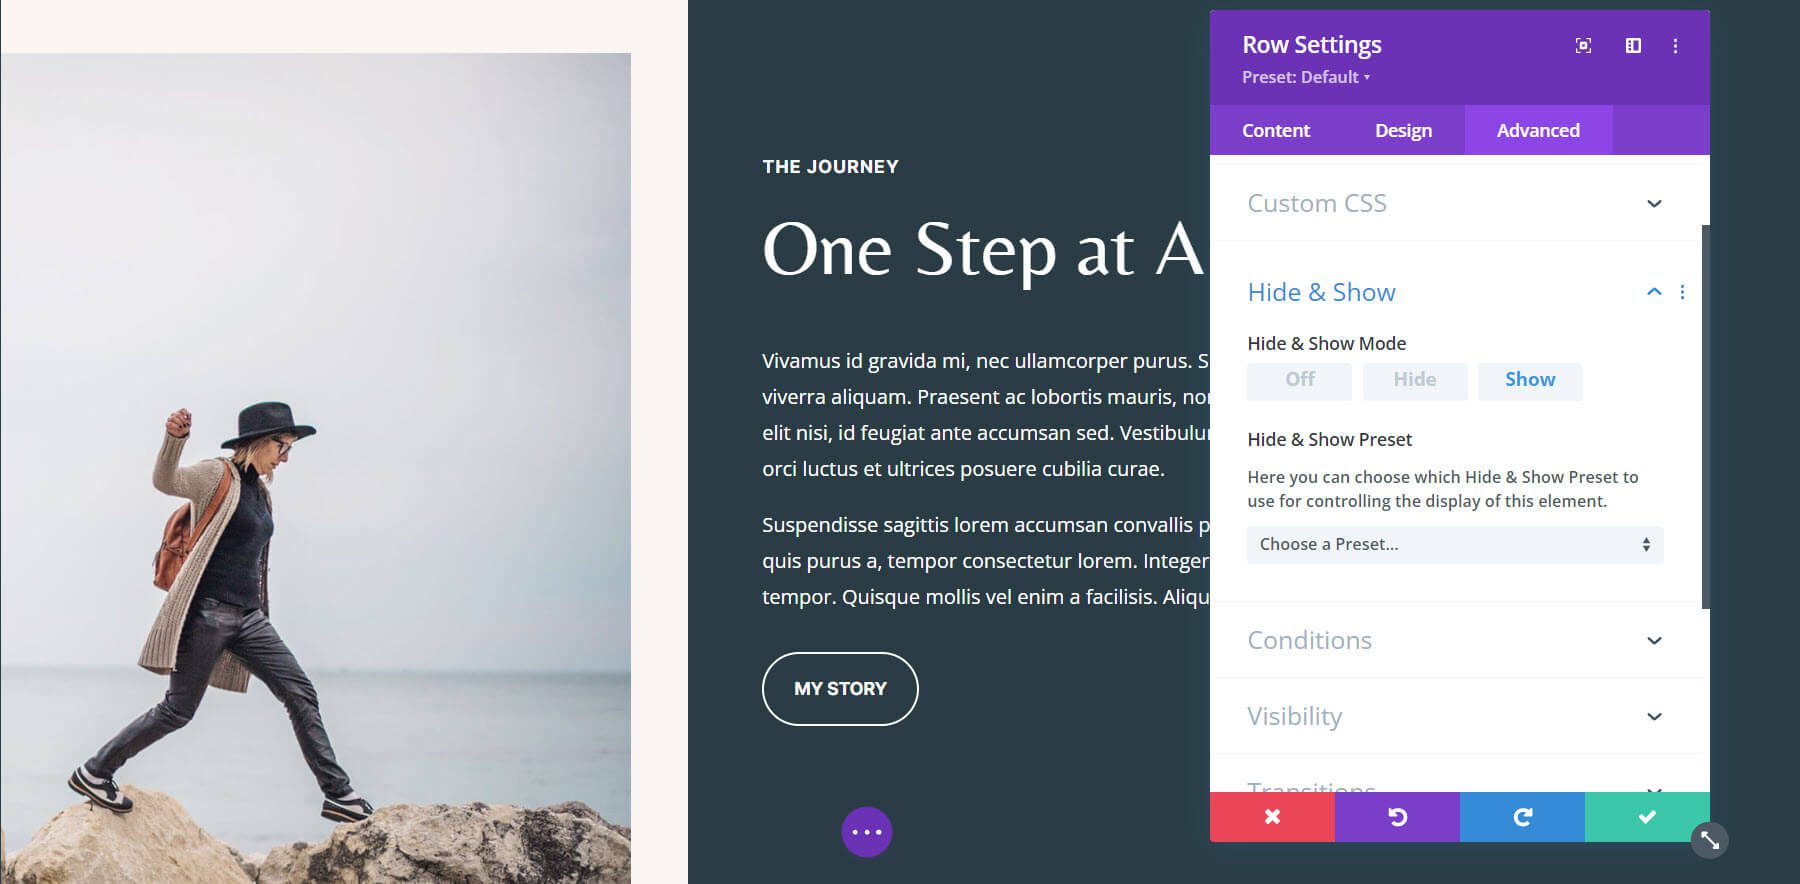Set Hide & Show Mode to Show

(x=1530, y=380)
